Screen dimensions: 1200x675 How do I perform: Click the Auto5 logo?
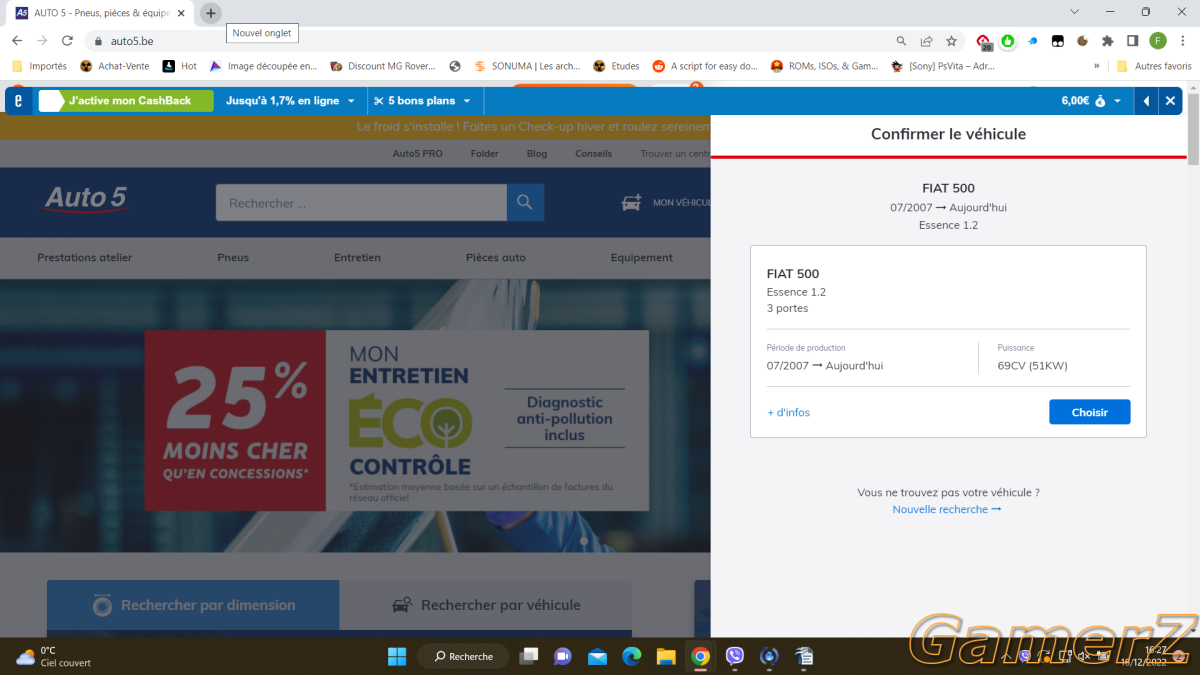coord(86,200)
